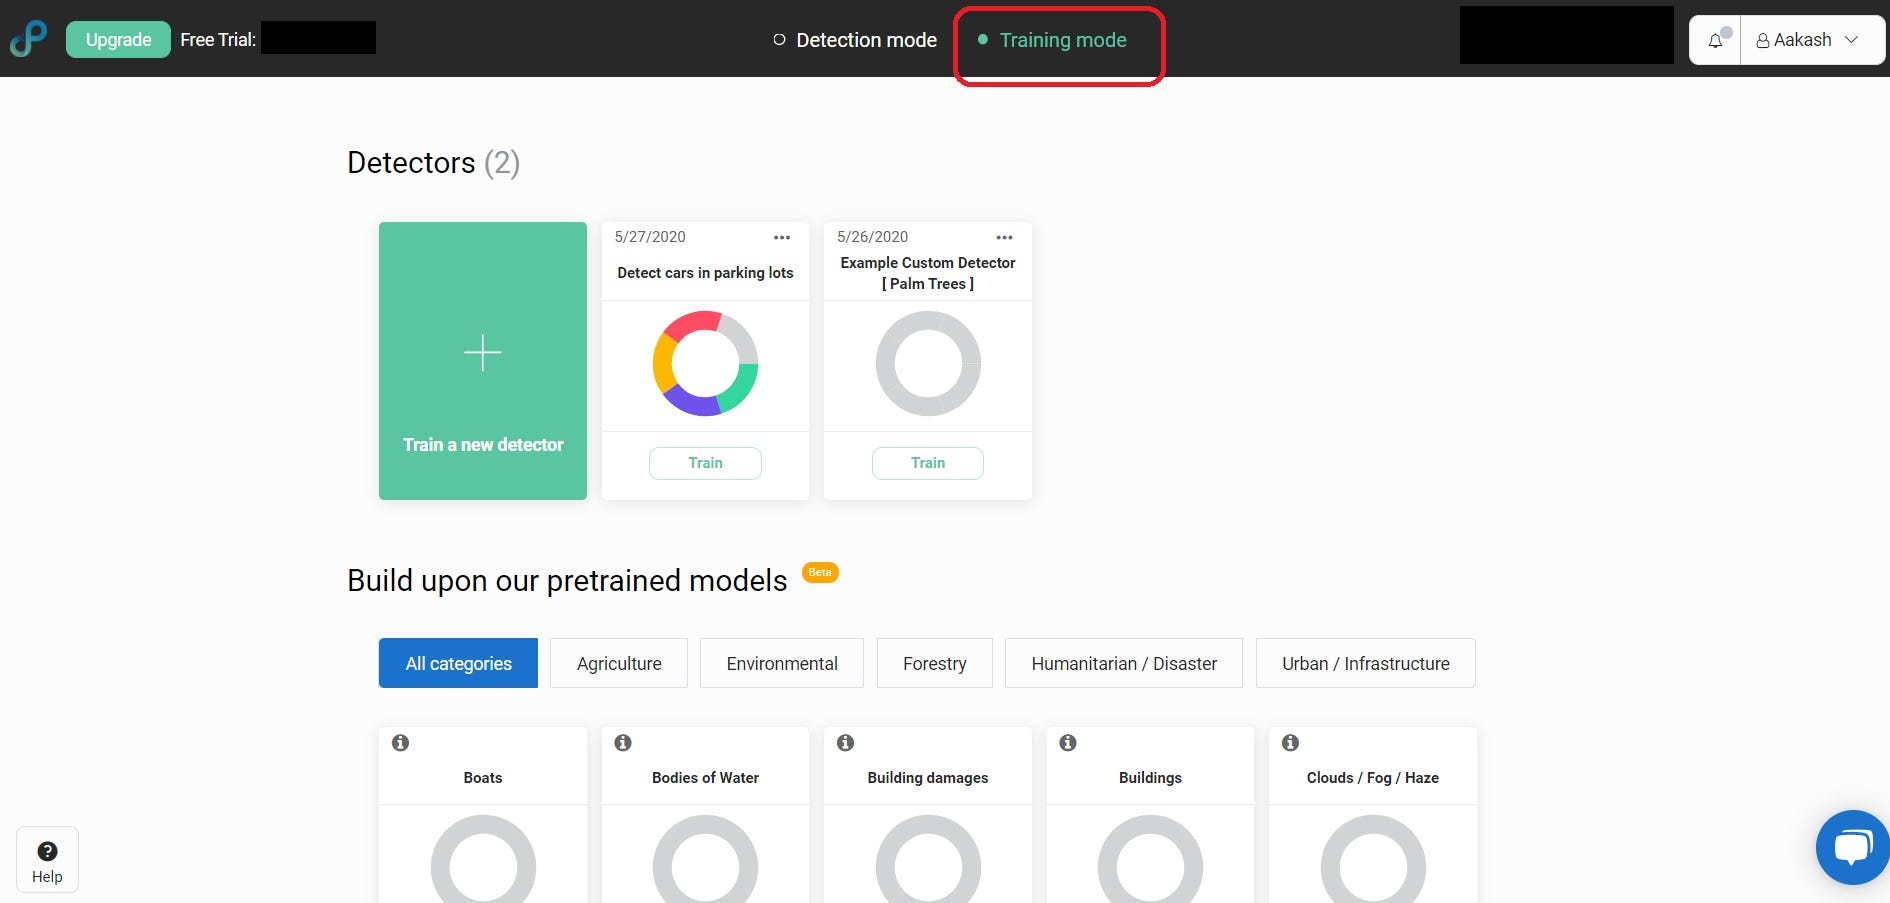Select the Agriculture category tab
The image size is (1890, 903).
tap(619, 664)
